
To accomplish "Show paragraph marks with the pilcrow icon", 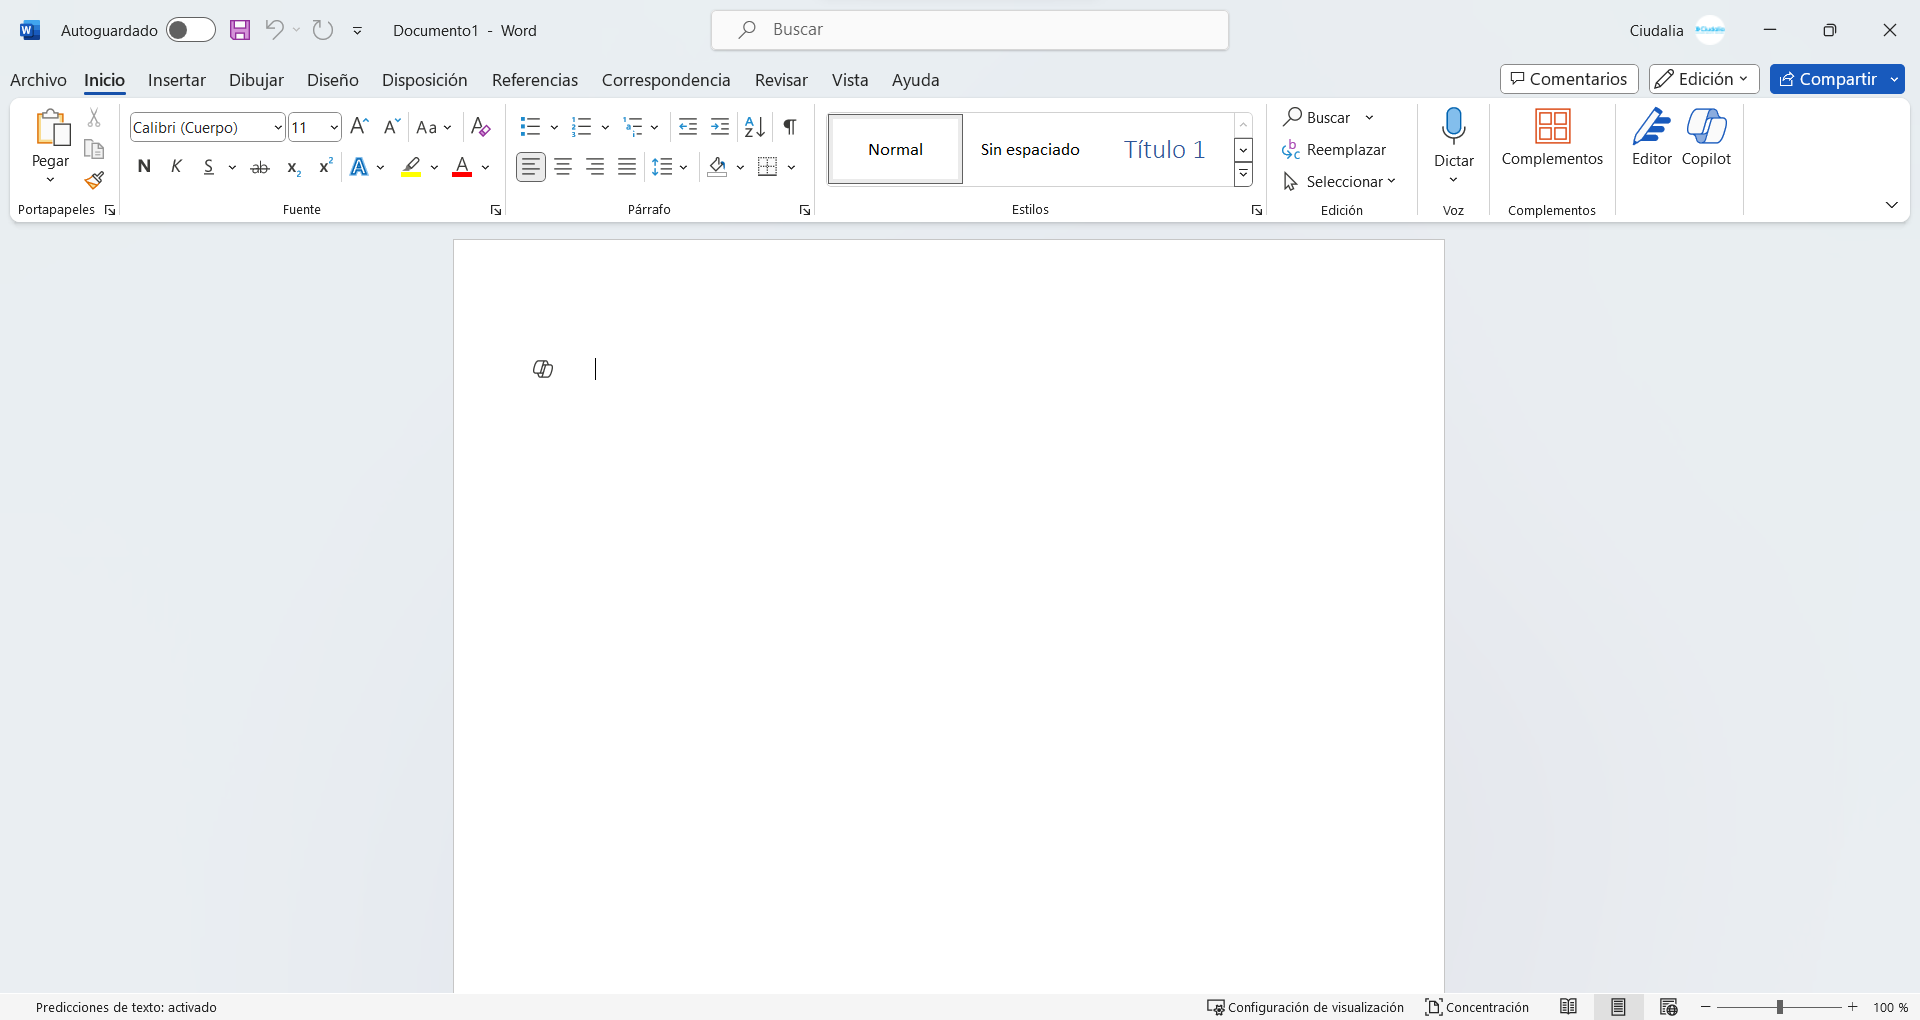I will 789,127.
